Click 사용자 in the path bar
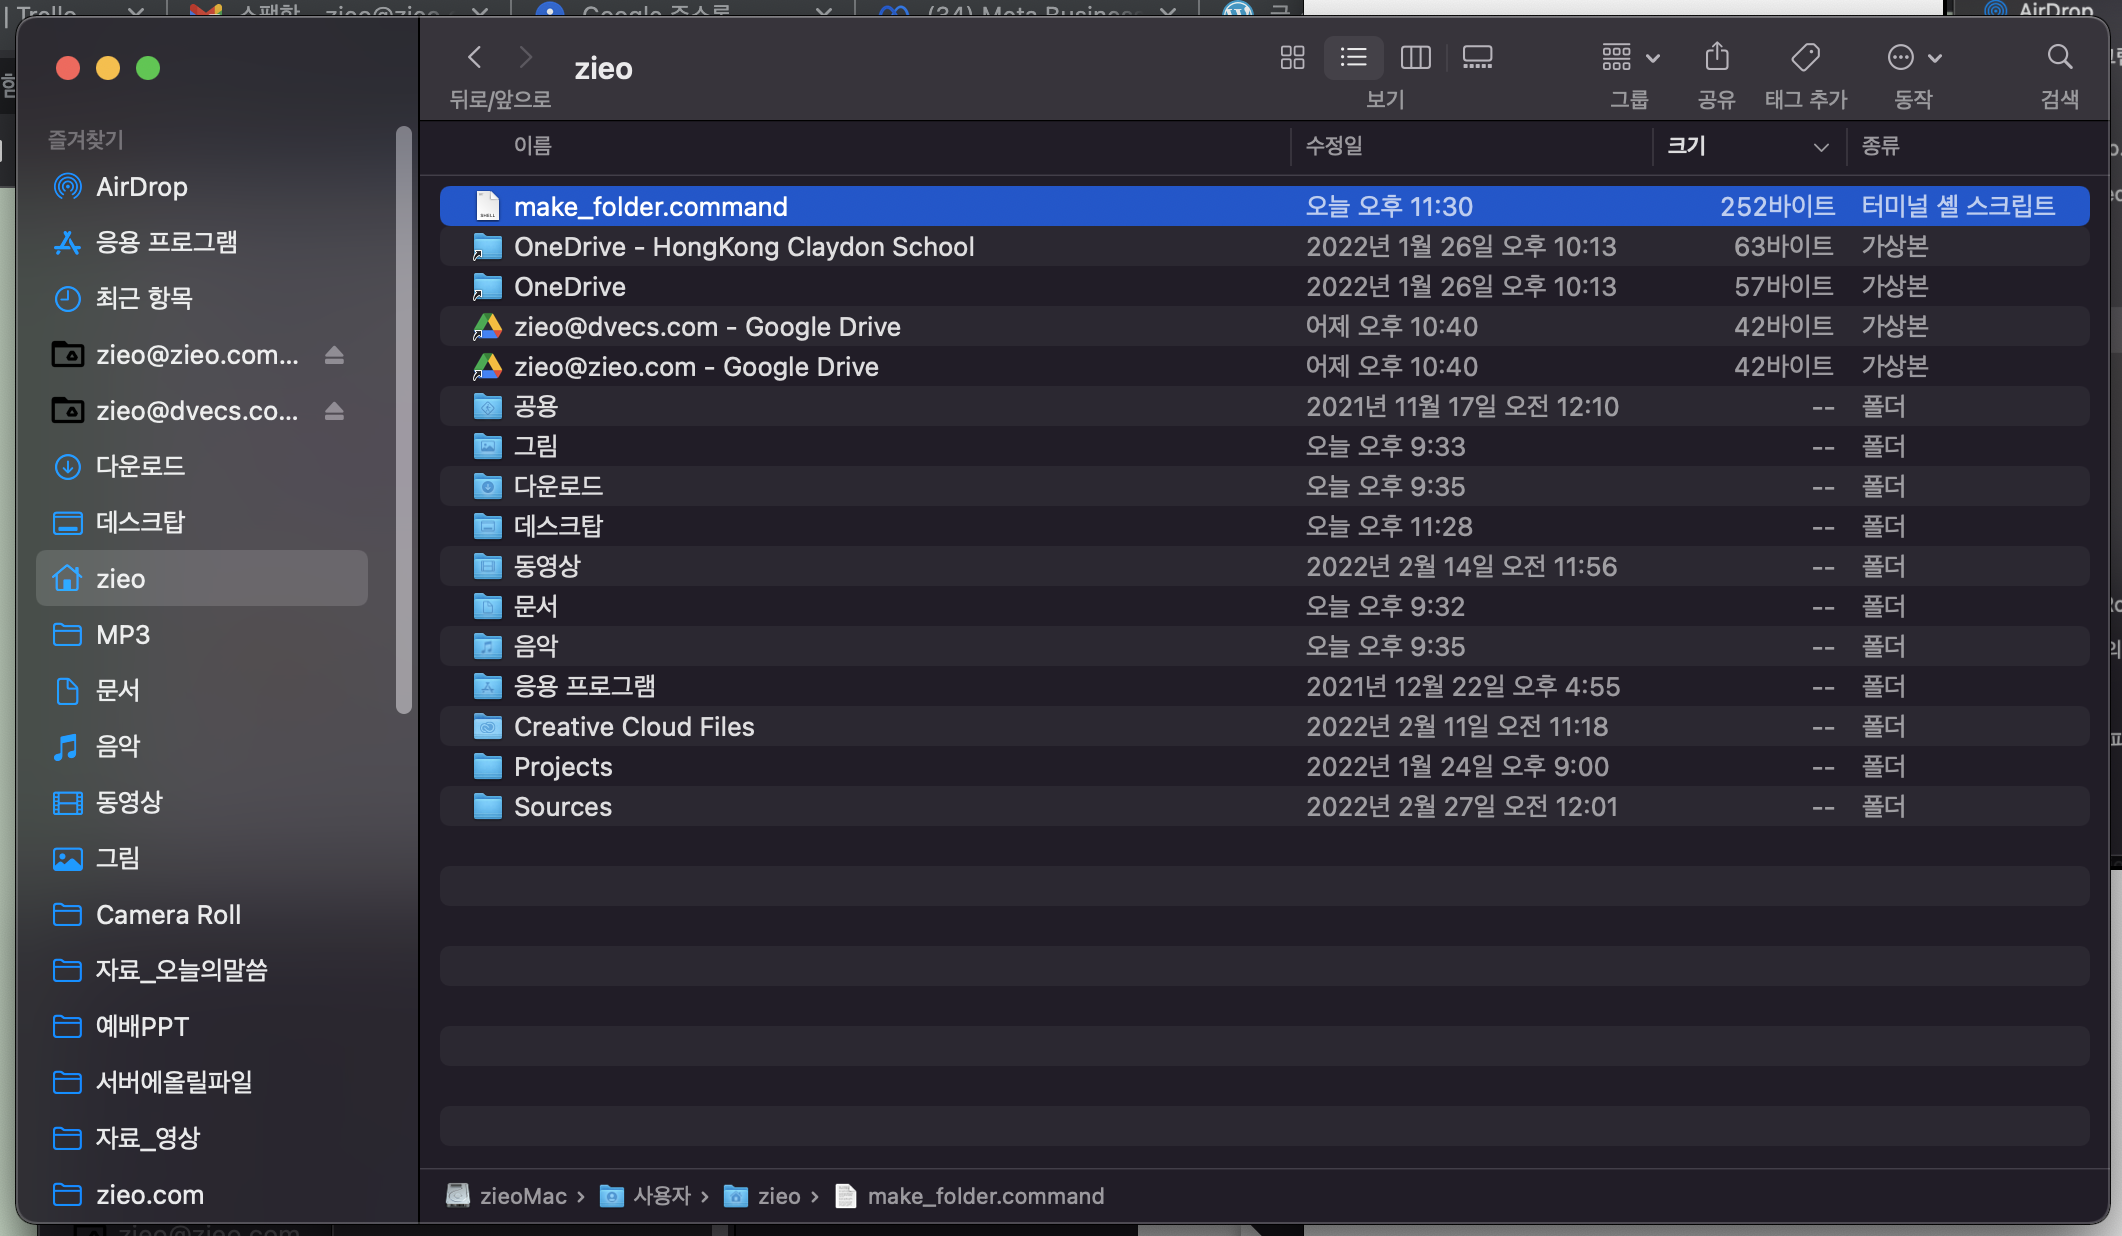 661,1196
